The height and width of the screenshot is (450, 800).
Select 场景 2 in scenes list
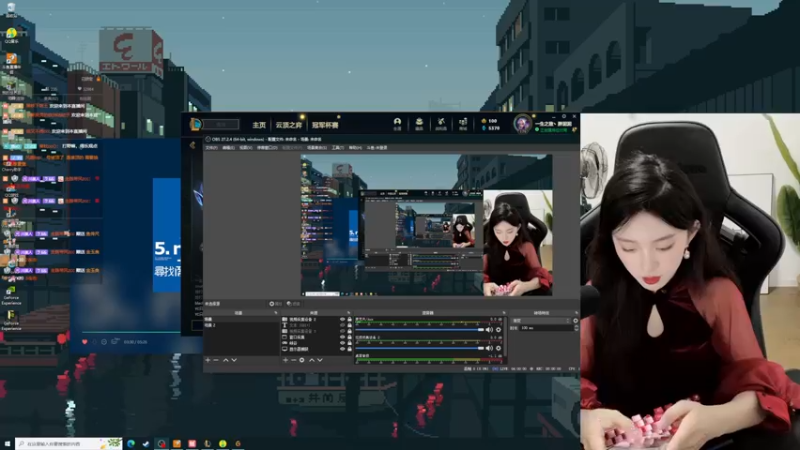pyautogui.click(x=210, y=325)
